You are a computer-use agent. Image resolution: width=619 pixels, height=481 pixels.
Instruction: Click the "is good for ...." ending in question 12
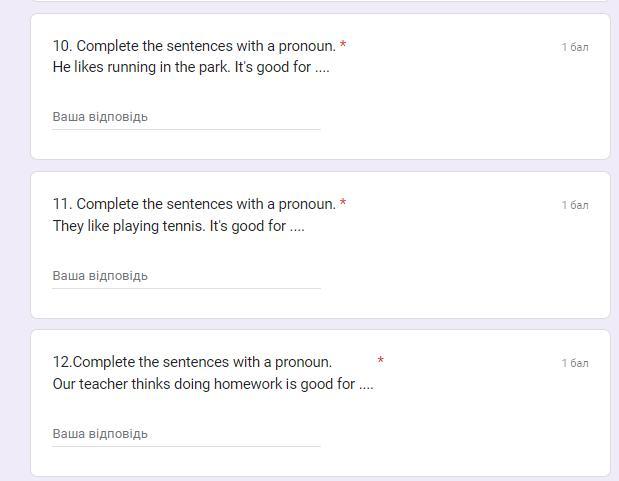click(329, 384)
